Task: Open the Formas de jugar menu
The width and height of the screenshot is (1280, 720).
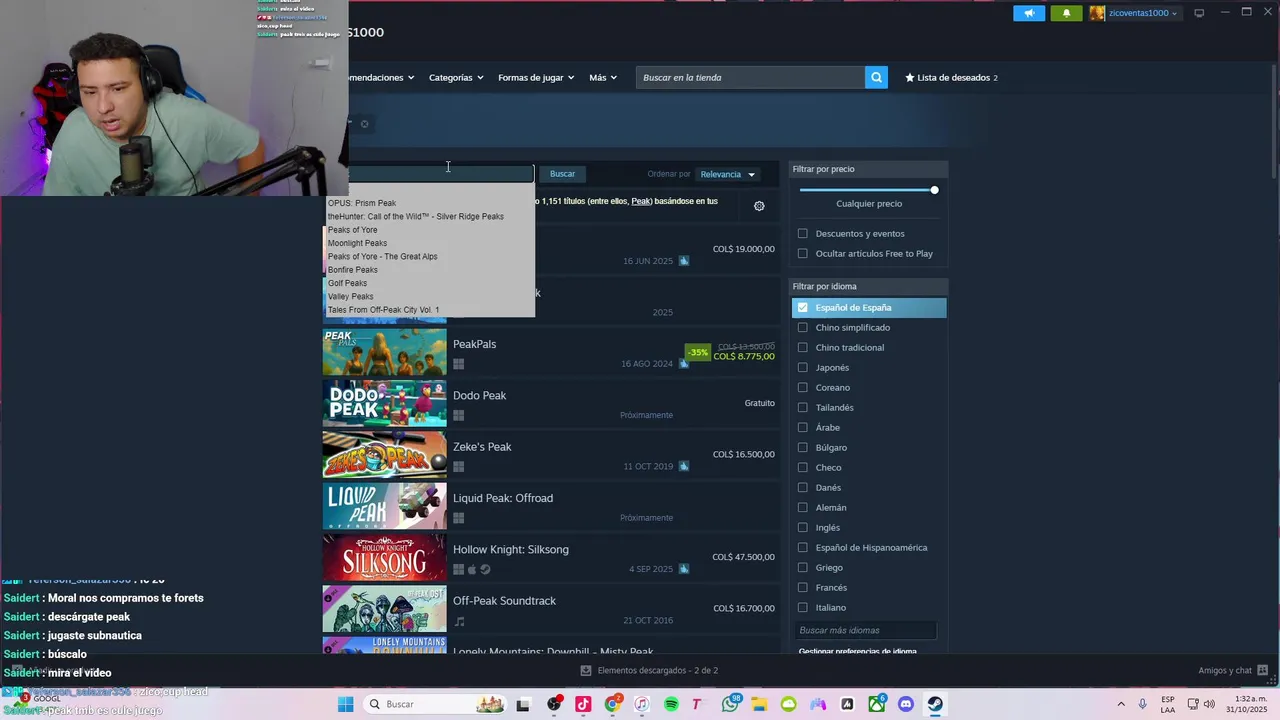Action: (x=536, y=77)
